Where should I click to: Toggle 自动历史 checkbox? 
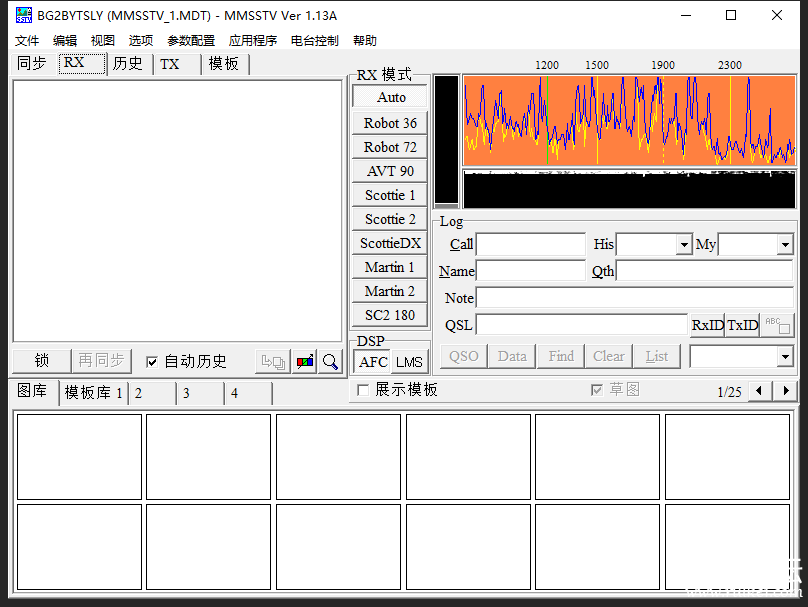click(x=152, y=362)
